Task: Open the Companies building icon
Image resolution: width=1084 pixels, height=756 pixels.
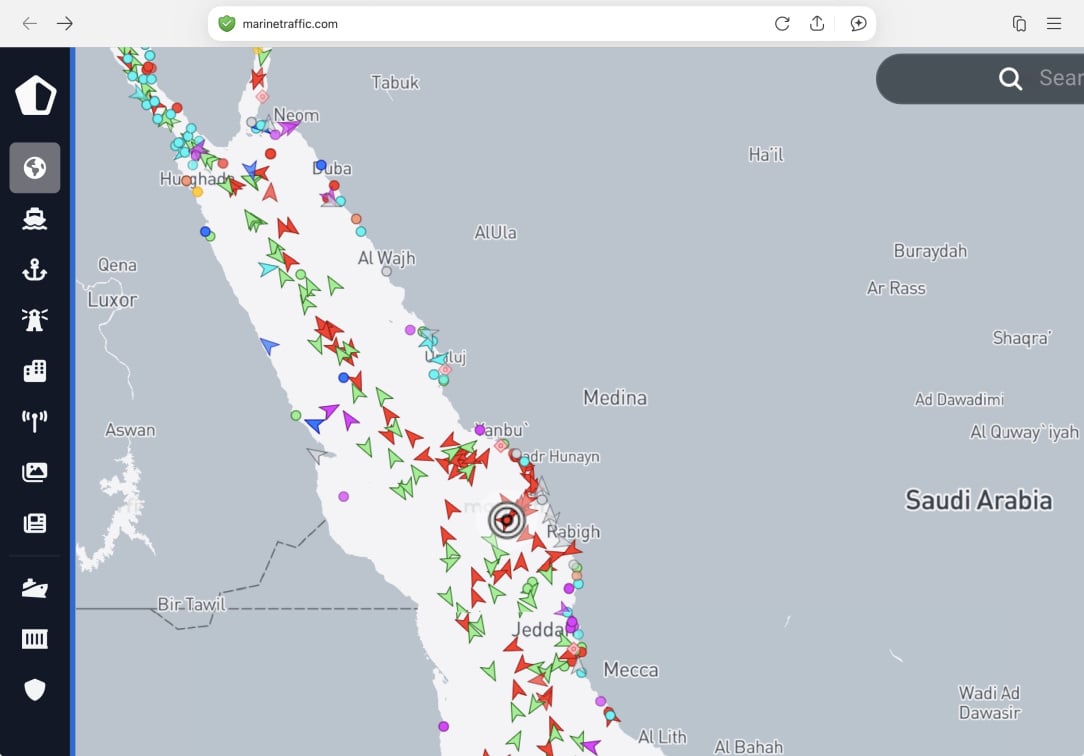Action: (35, 371)
